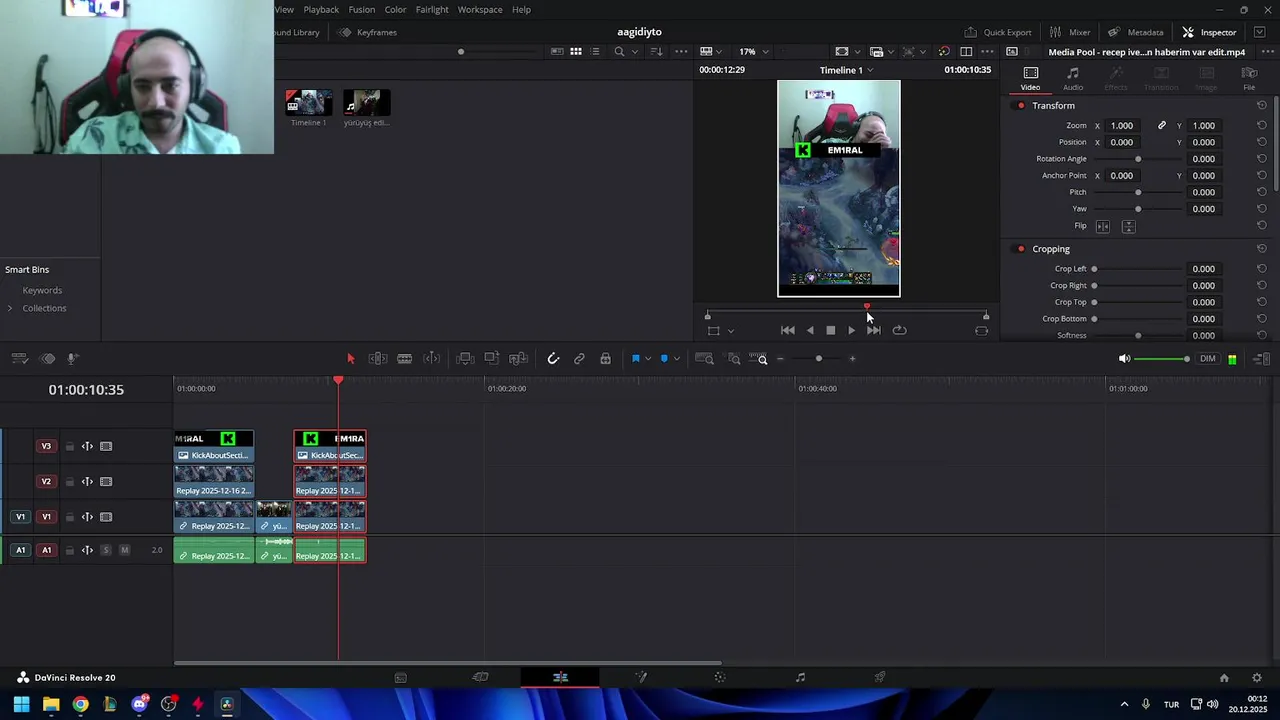This screenshot has height=720, width=1280.
Task: Open the media pool search dropdown arrow
Action: [634, 52]
